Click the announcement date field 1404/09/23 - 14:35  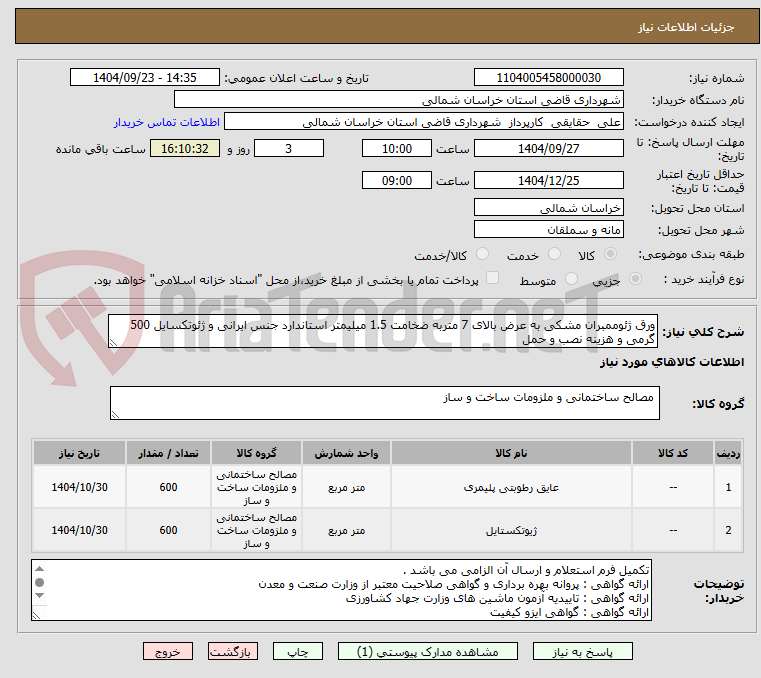coord(145,78)
